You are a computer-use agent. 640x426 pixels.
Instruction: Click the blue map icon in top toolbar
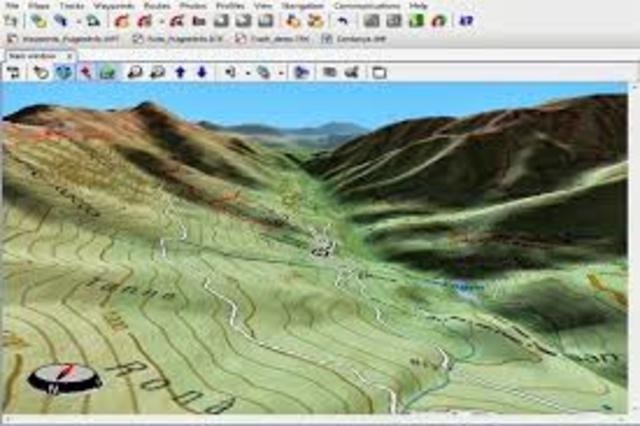coord(61,20)
